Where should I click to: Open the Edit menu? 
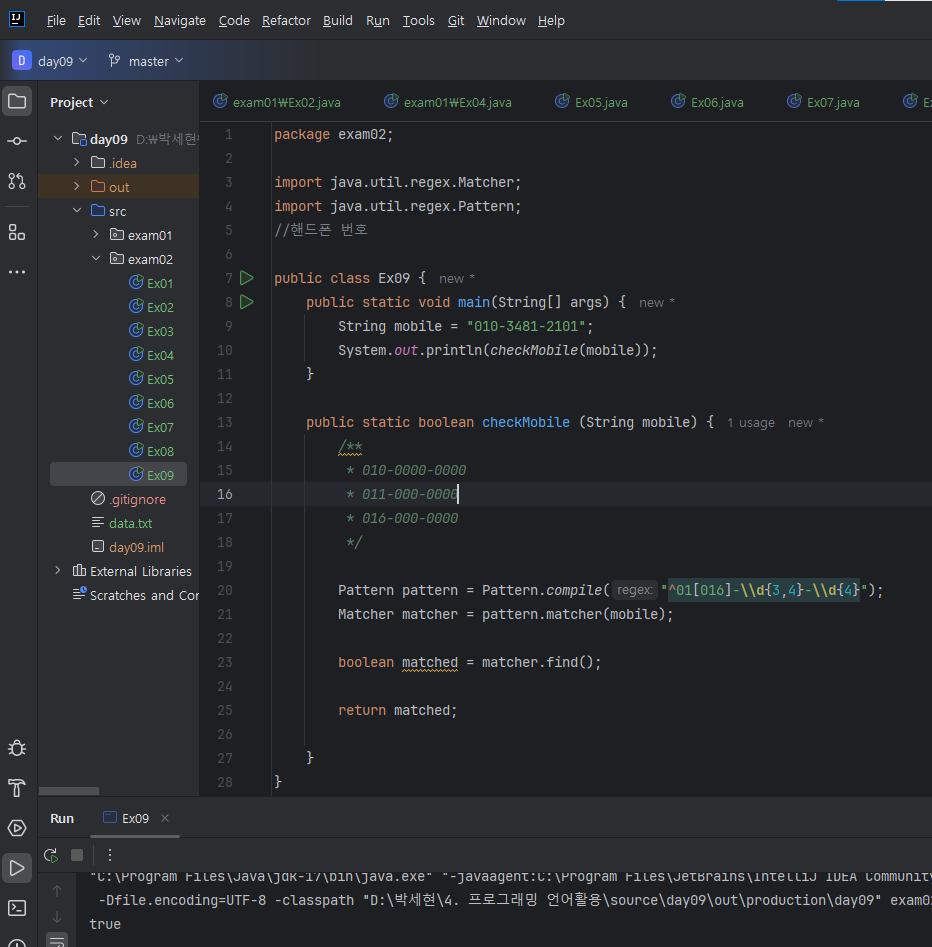[x=89, y=21]
